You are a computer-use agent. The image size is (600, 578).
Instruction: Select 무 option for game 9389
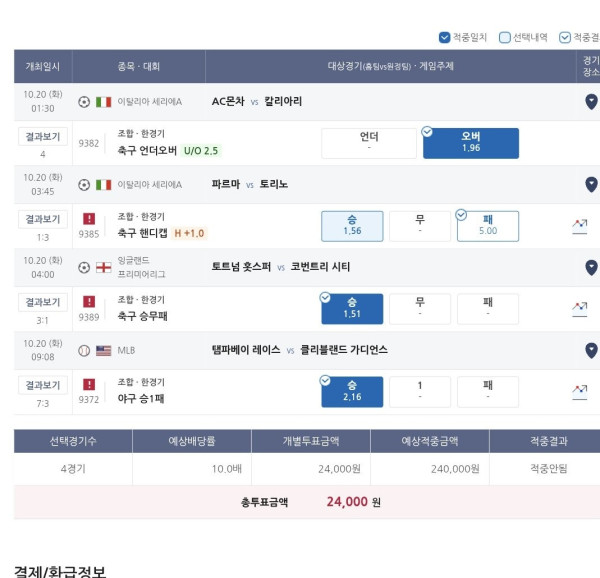click(x=420, y=309)
